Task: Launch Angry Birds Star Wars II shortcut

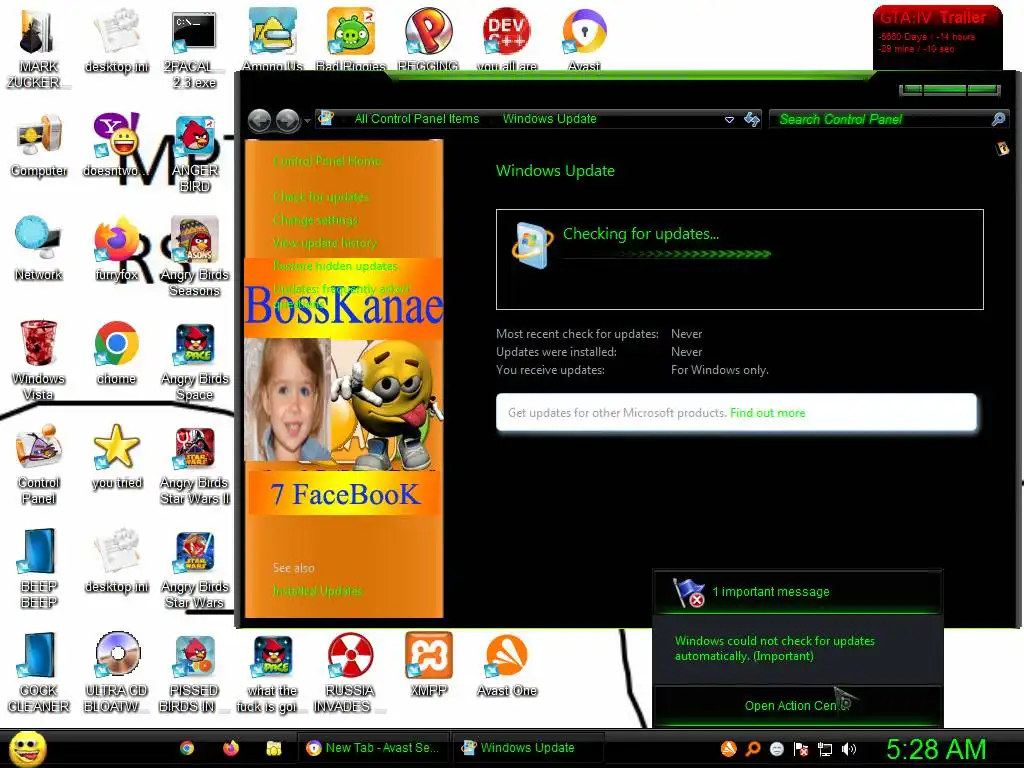Action: 194,464
